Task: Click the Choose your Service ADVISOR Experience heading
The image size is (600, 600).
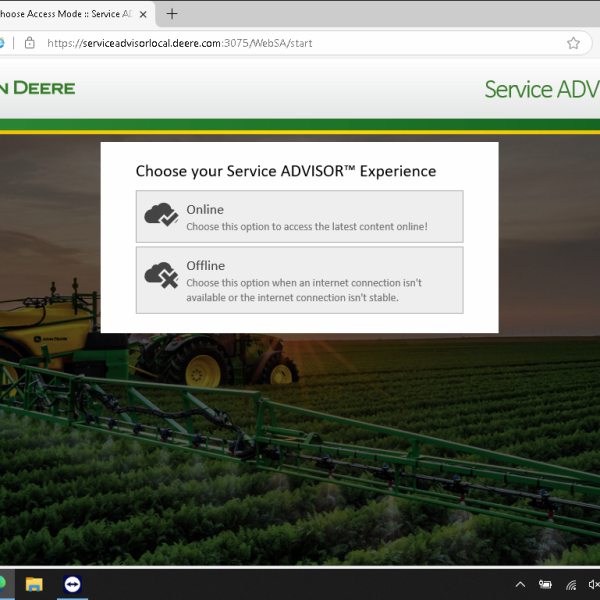Action: tap(286, 171)
